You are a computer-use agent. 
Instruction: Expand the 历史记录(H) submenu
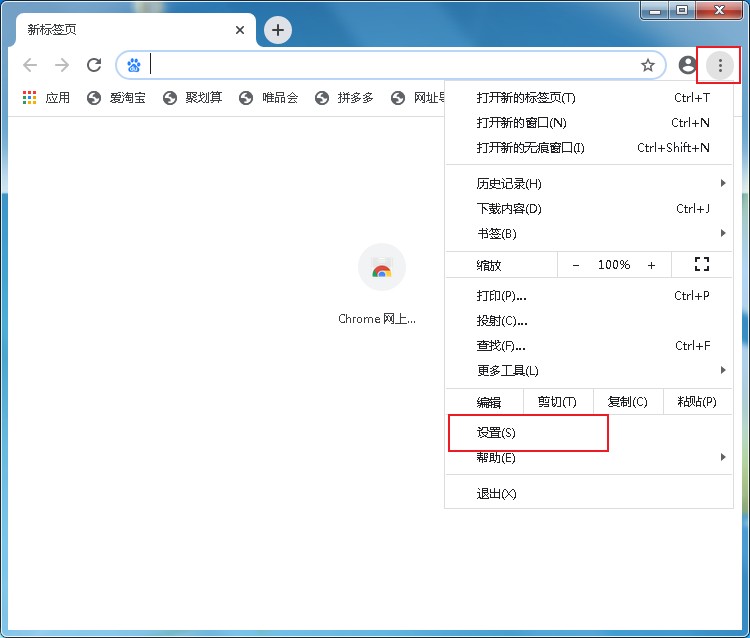click(589, 183)
